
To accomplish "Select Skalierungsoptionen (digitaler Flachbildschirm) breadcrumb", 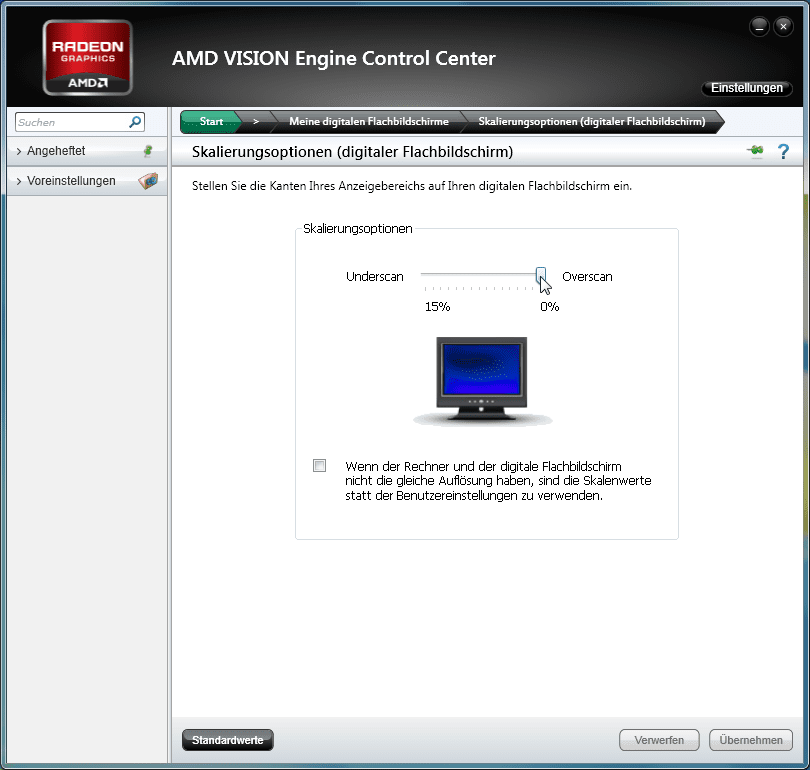I will click(591, 121).
